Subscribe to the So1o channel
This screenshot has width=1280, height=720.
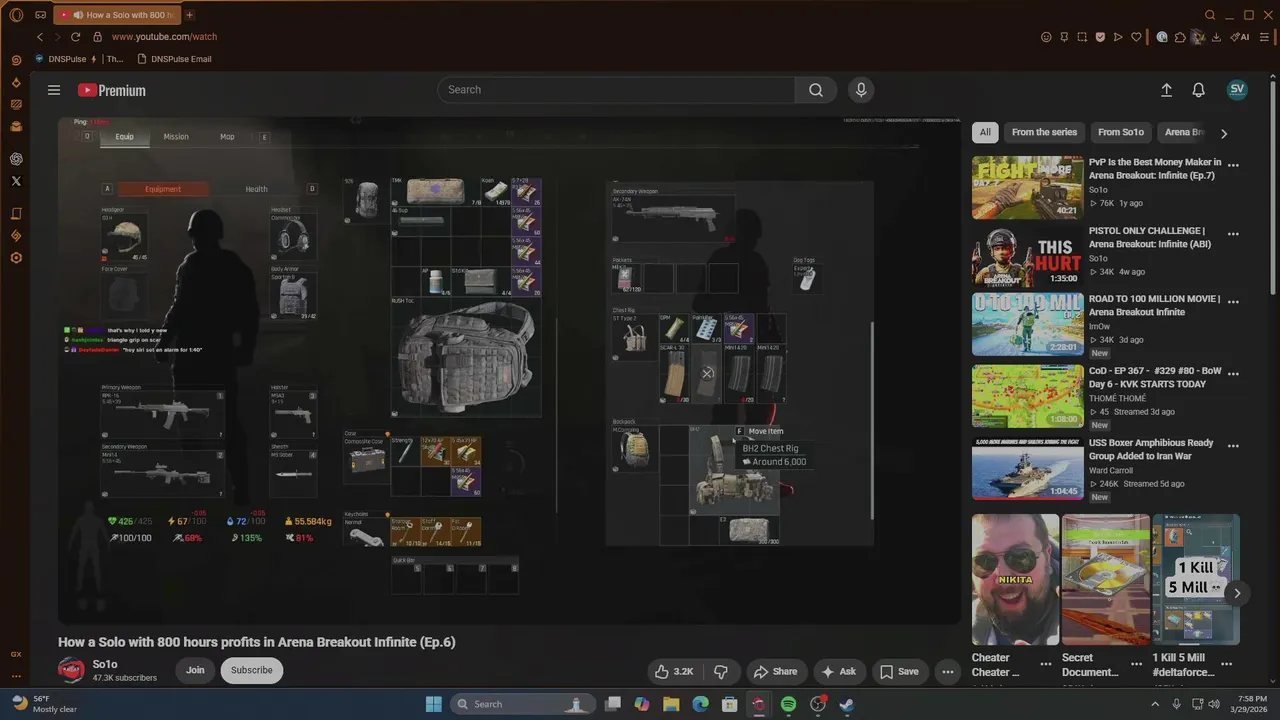[x=252, y=670]
